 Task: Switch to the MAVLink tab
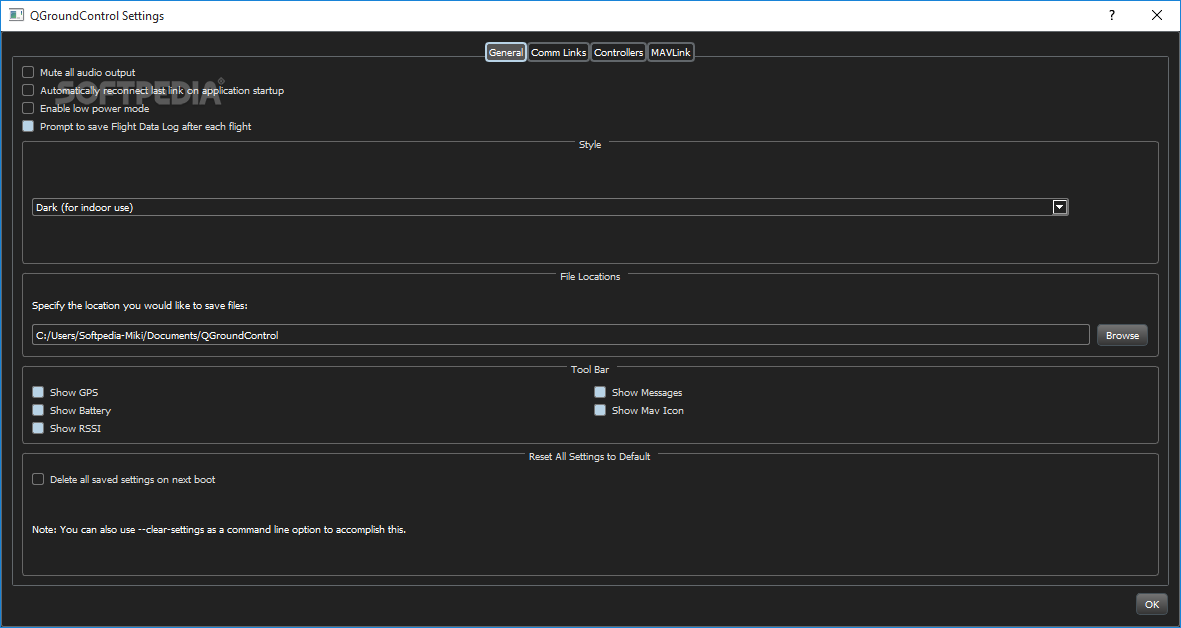click(670, 53)
